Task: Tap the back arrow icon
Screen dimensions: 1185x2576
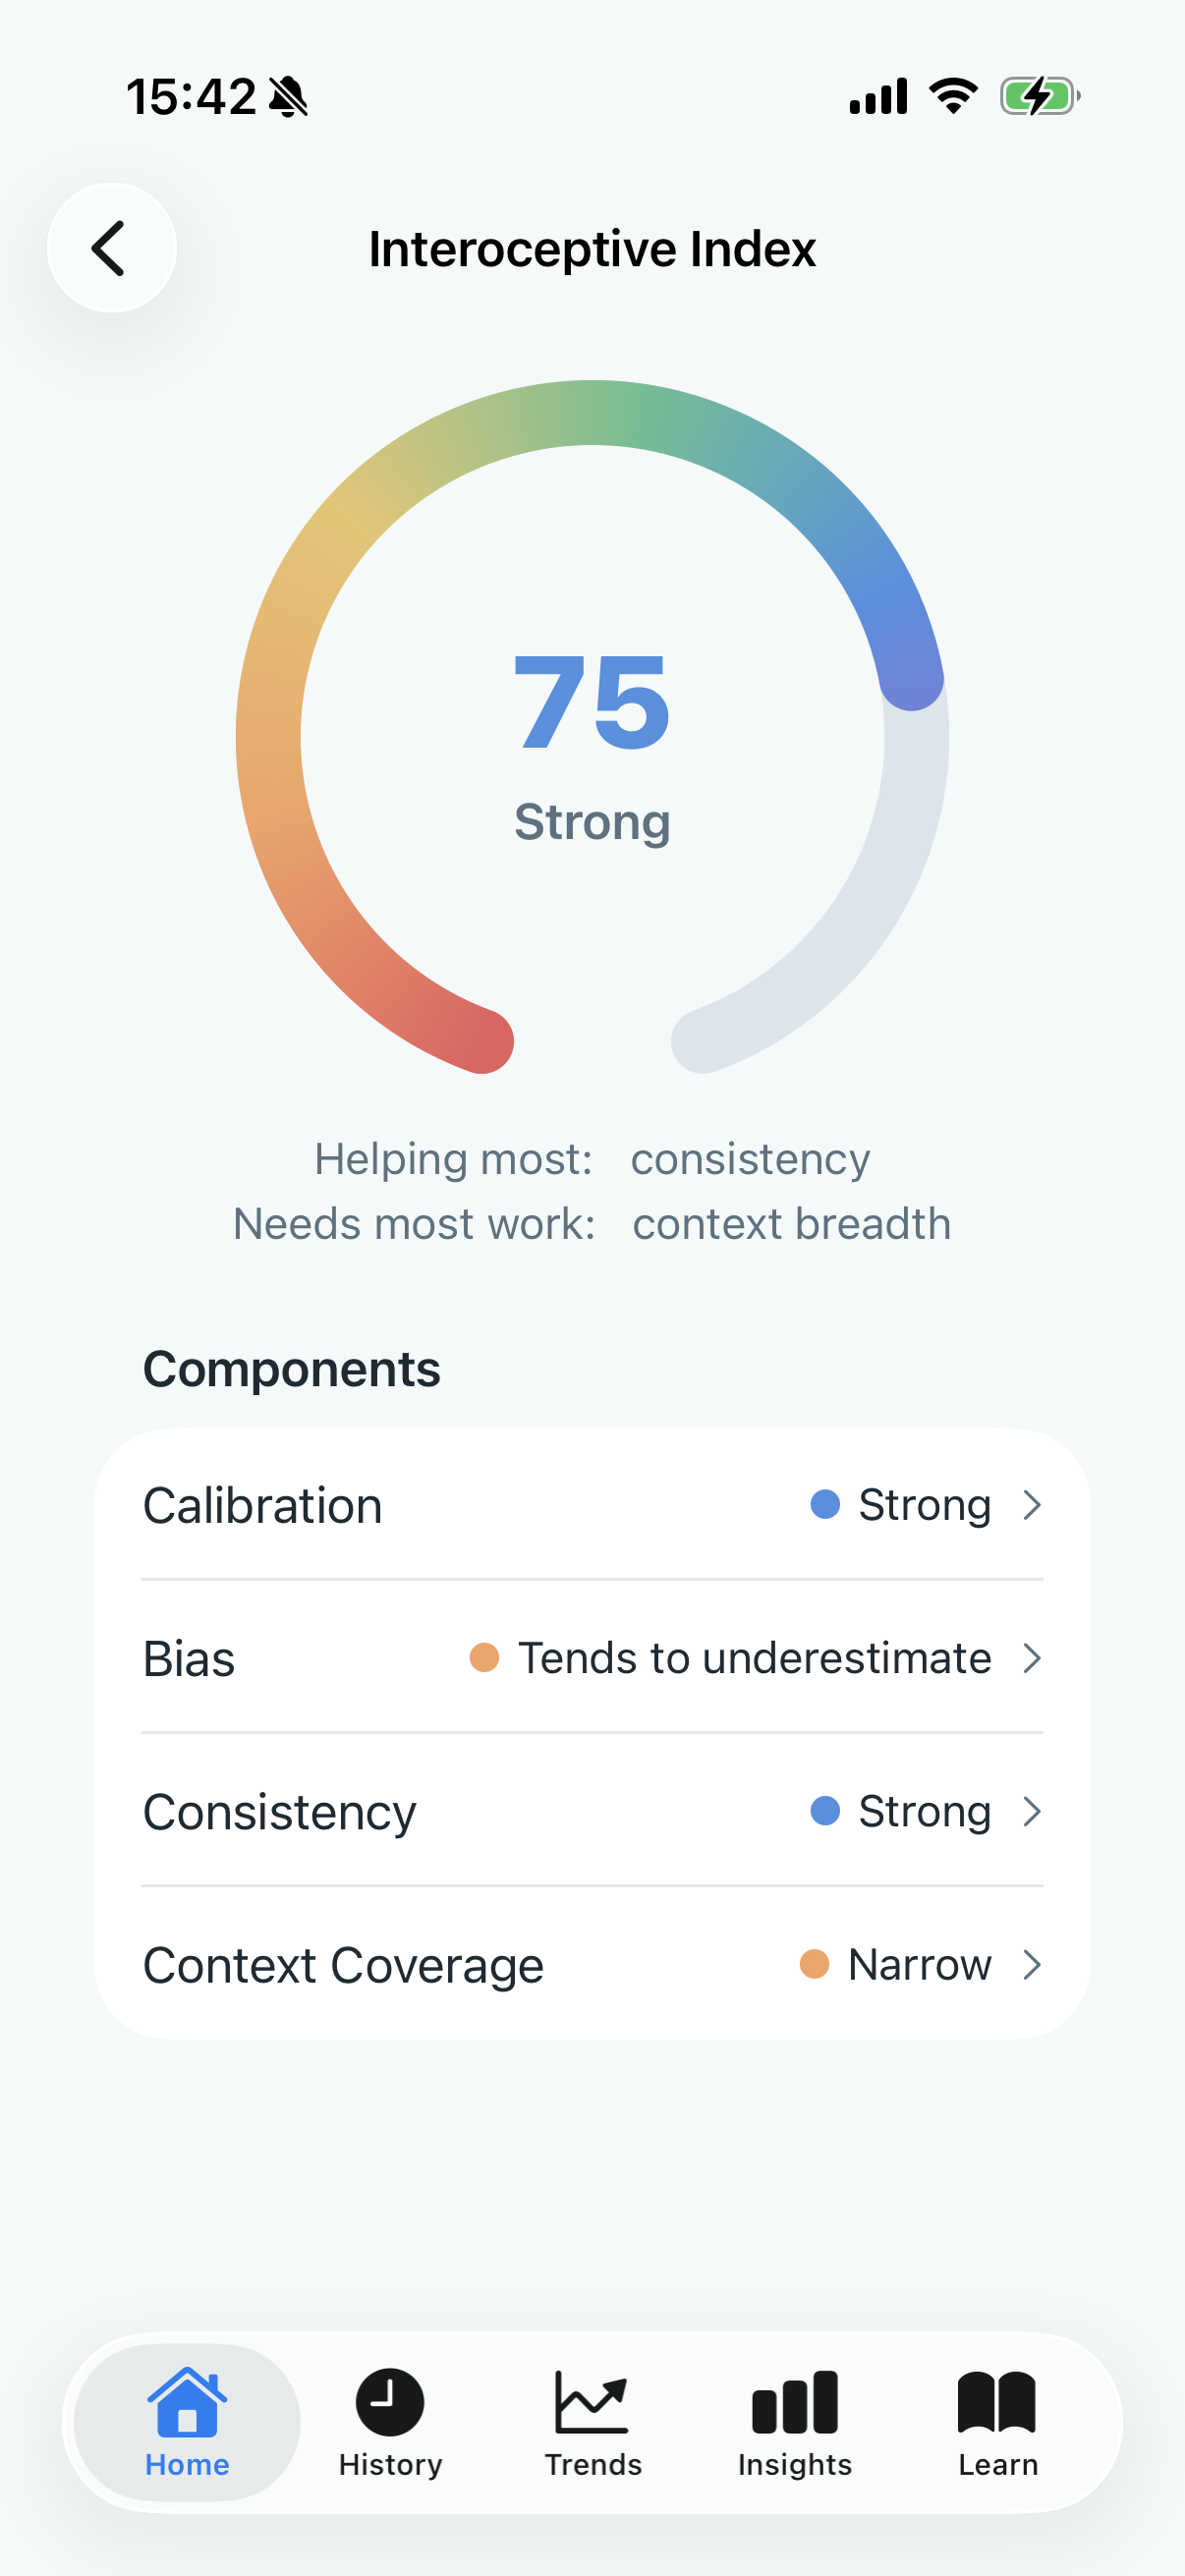Action: point(110,247)
